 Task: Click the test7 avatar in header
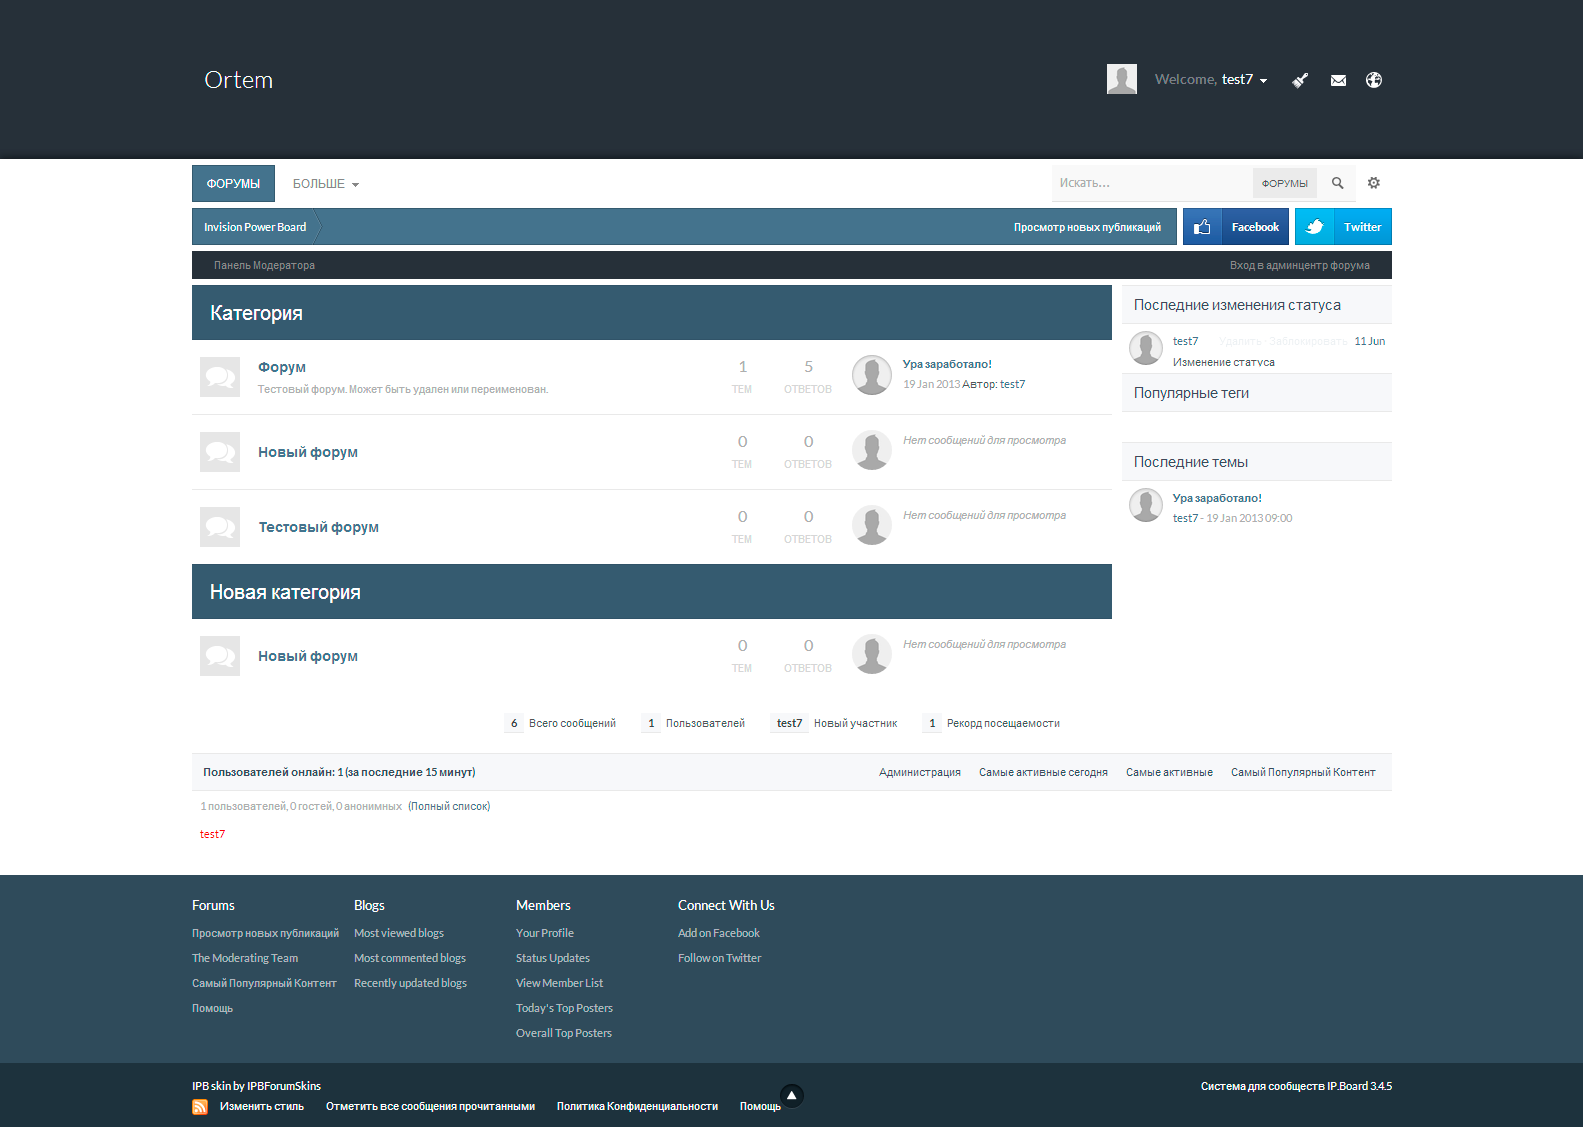[1121, 79]
